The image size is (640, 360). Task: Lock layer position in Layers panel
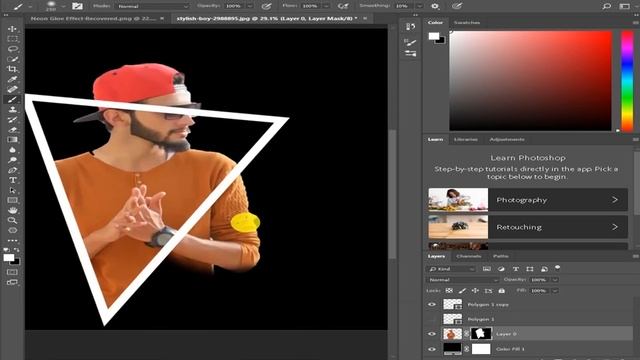tap(475, 291)
